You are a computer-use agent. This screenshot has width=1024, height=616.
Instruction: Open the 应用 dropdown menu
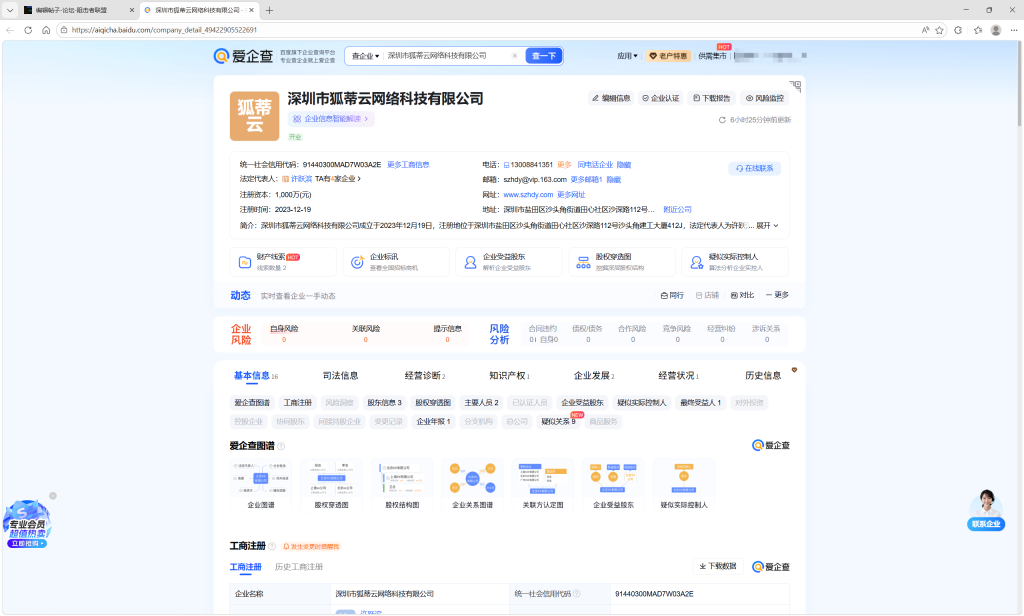pos(627,56)
